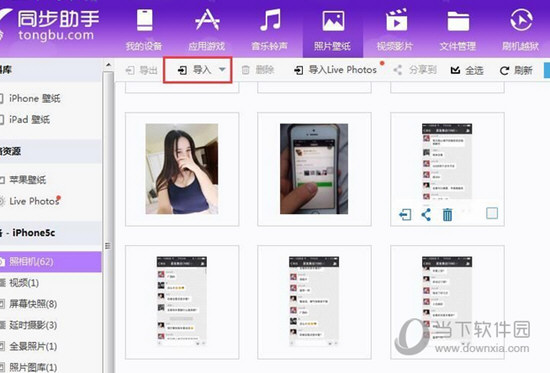Viewport: 550px width, 373px height.
Task: Click sidebar scroll-up arrow
Action: coord(108,65)
